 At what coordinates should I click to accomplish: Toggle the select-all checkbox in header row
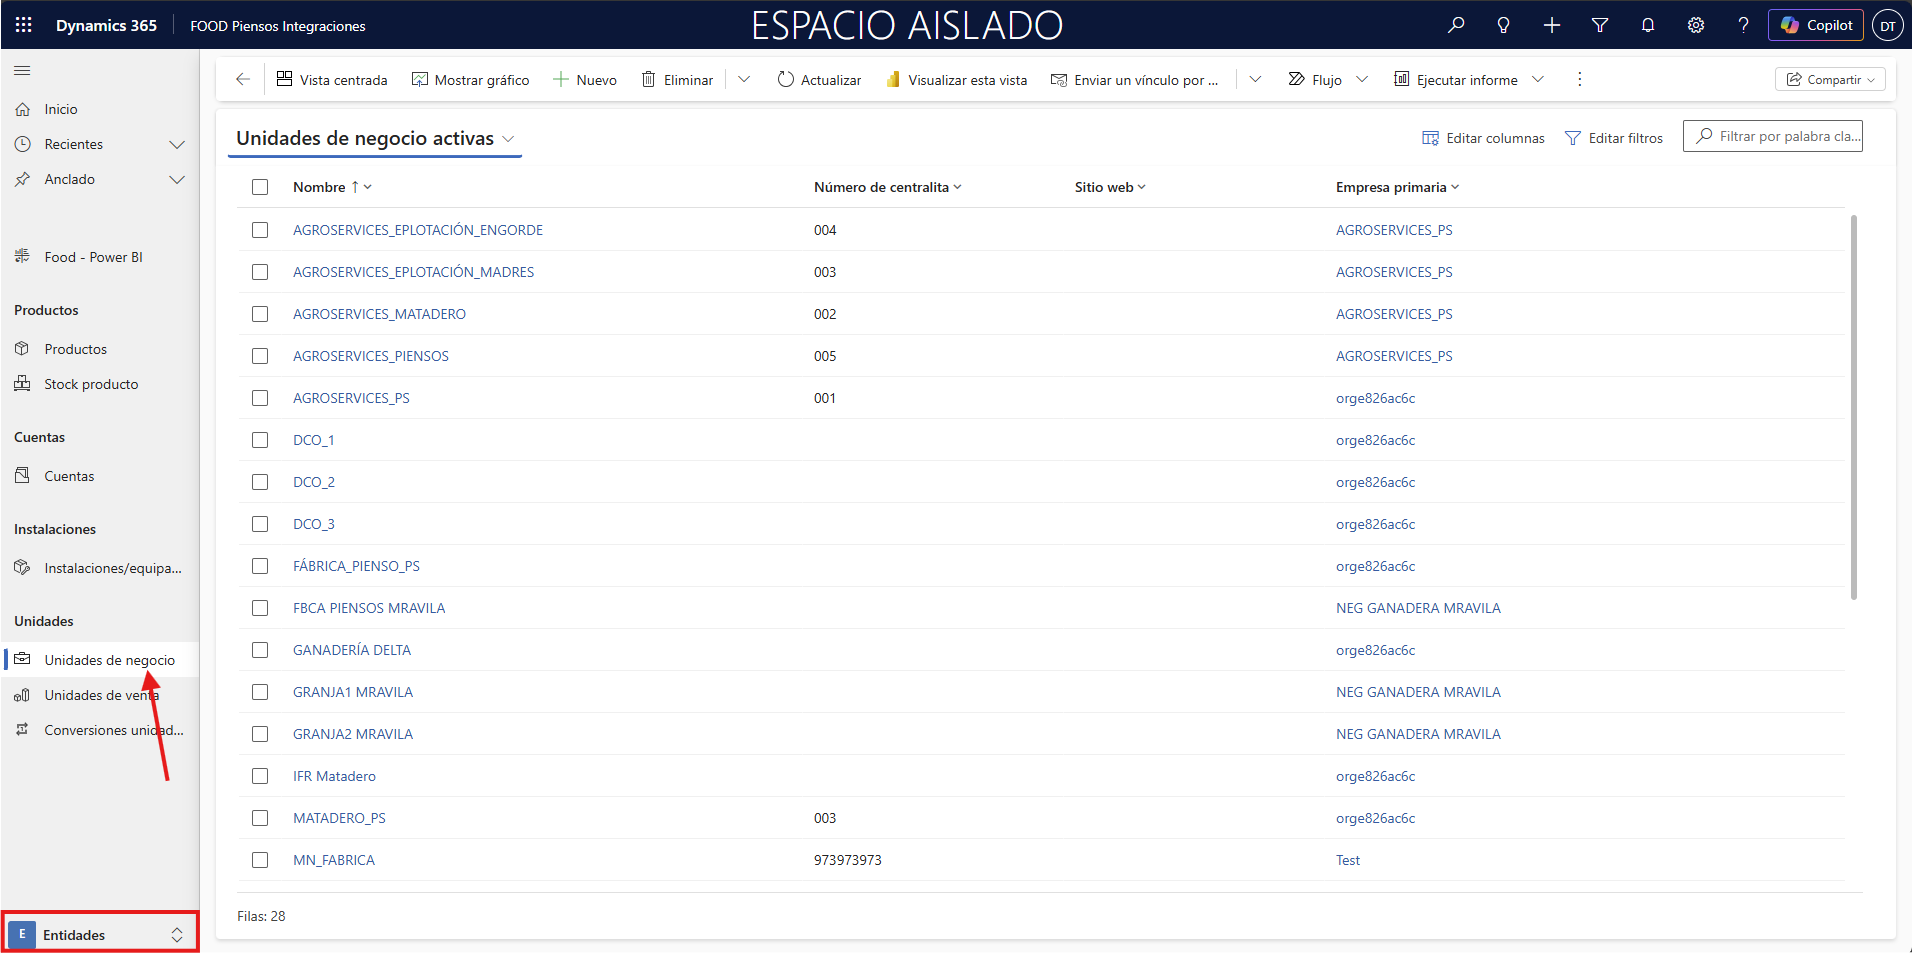260,187
